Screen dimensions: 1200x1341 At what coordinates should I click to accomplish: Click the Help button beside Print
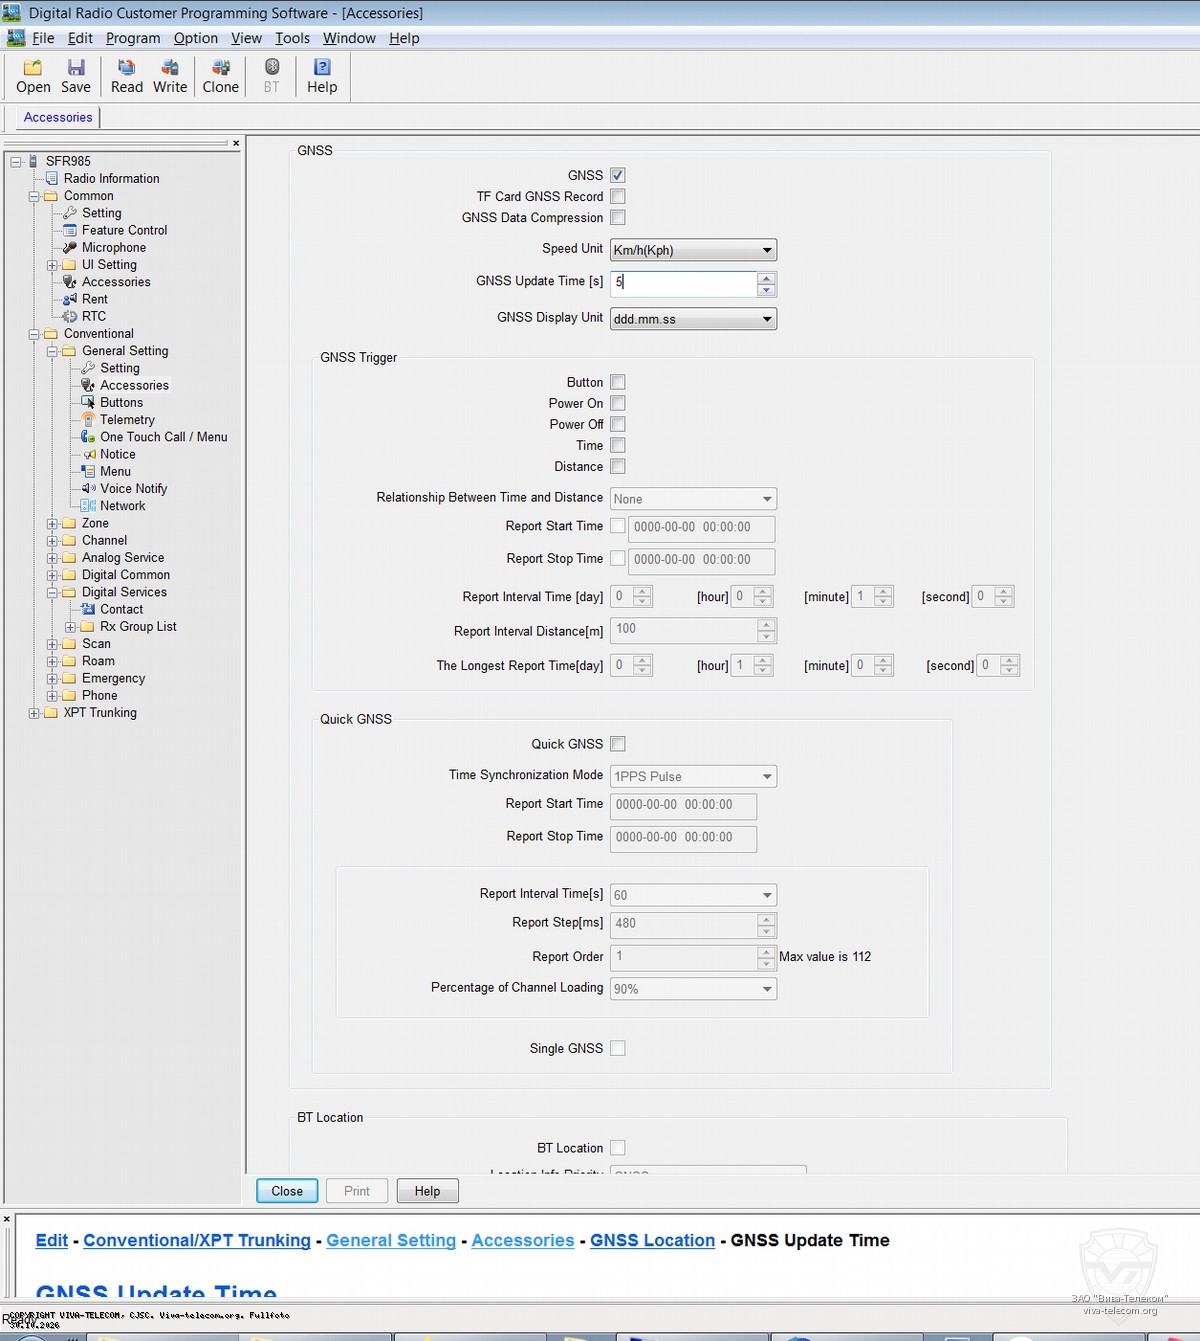click(427, 1191)
